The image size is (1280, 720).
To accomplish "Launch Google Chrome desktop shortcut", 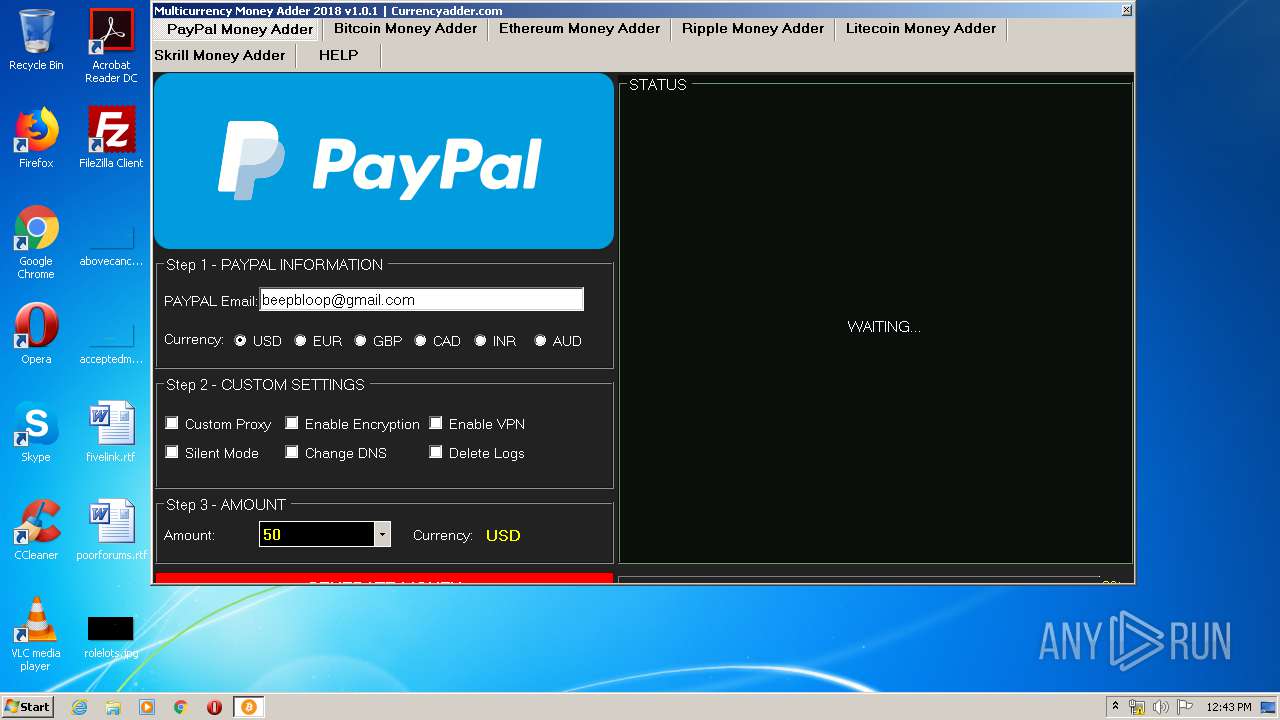I will pyautogui.click(x=36, y=242).
